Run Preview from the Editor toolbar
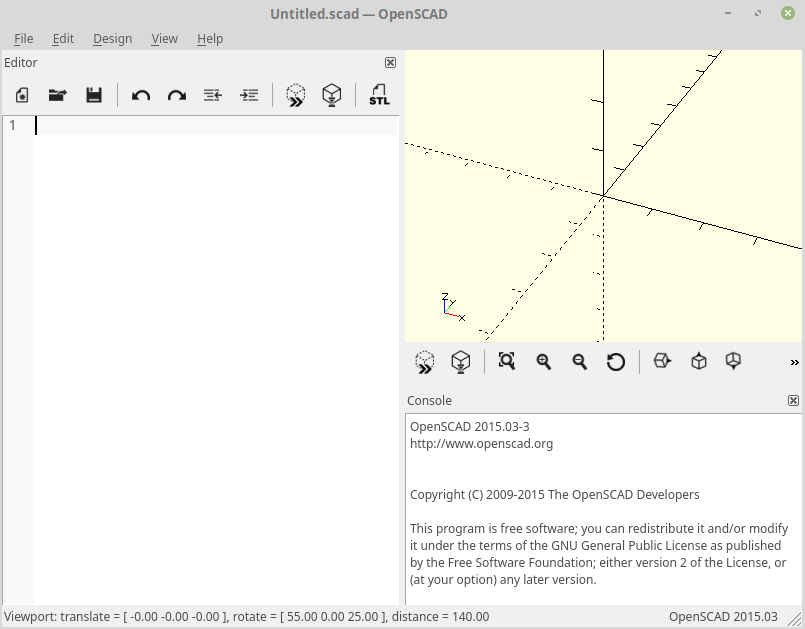The image size is (805, 629). point(296,96)
